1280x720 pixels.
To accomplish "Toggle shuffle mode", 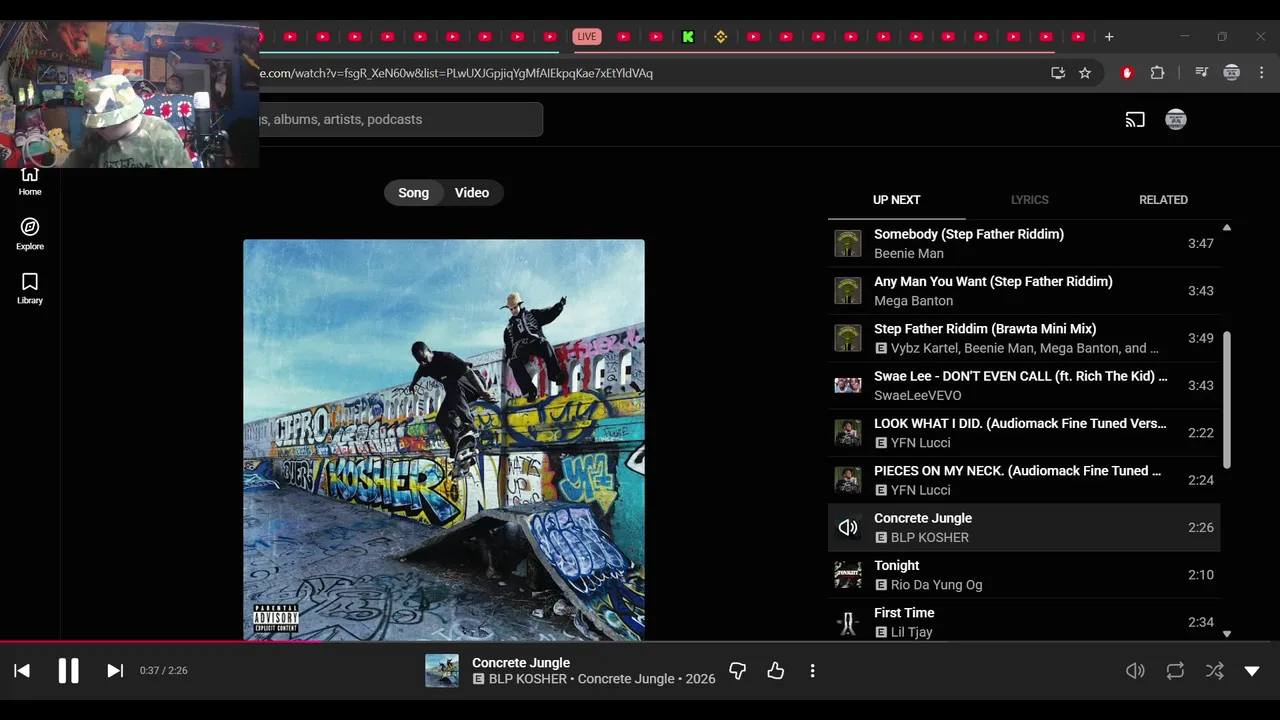I will [x=1214, y=671].
